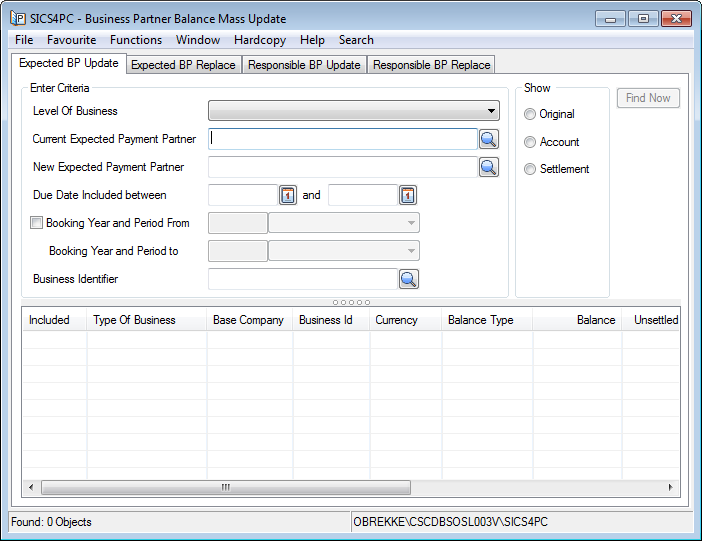Click the New Expected Payment Partner lookup icon

click(488, 167)
